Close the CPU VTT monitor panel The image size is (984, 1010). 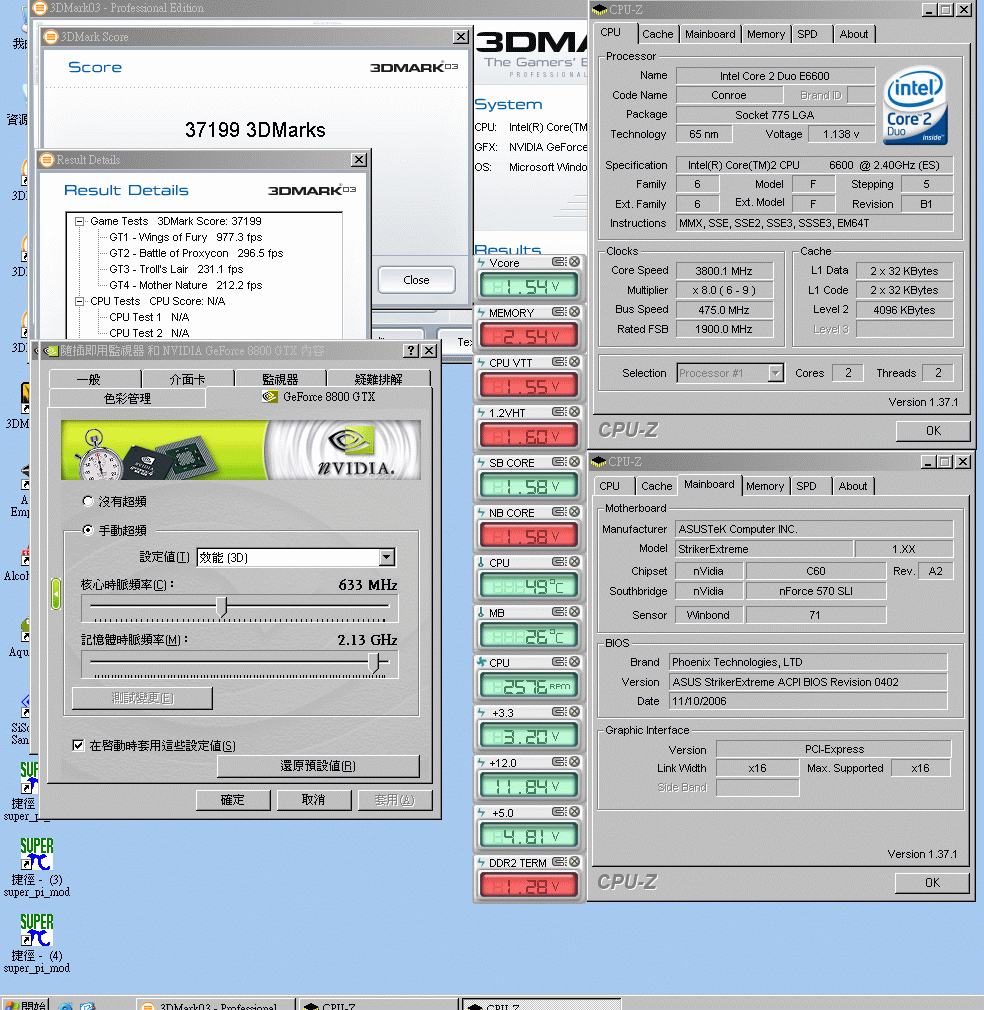(574, 362)
